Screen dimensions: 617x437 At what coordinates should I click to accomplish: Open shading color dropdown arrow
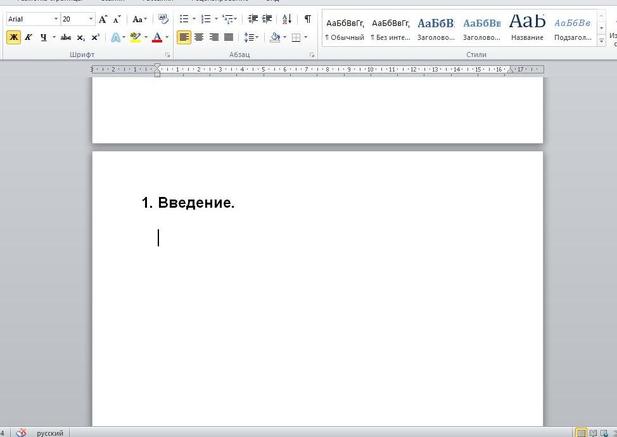(284, 37)
